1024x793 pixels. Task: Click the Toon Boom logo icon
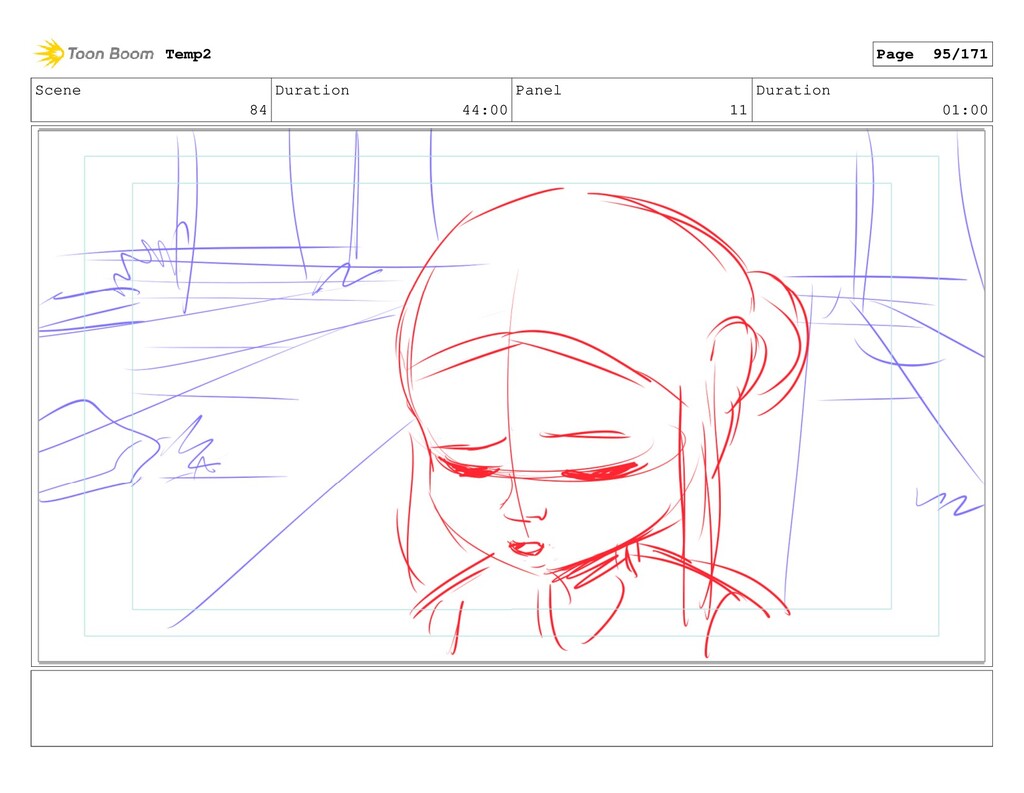[x=49, y=54]
